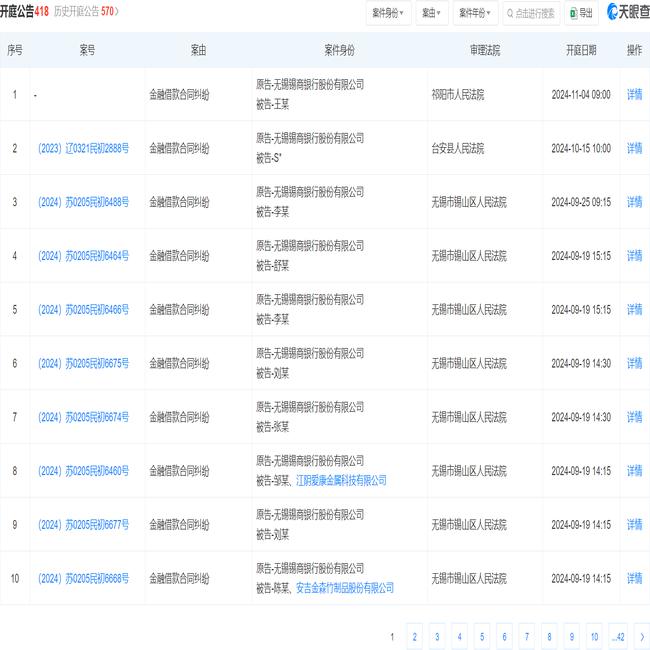
Task: Open case (2024)苏0205民初6675号
Action: (x=83, y=364)
